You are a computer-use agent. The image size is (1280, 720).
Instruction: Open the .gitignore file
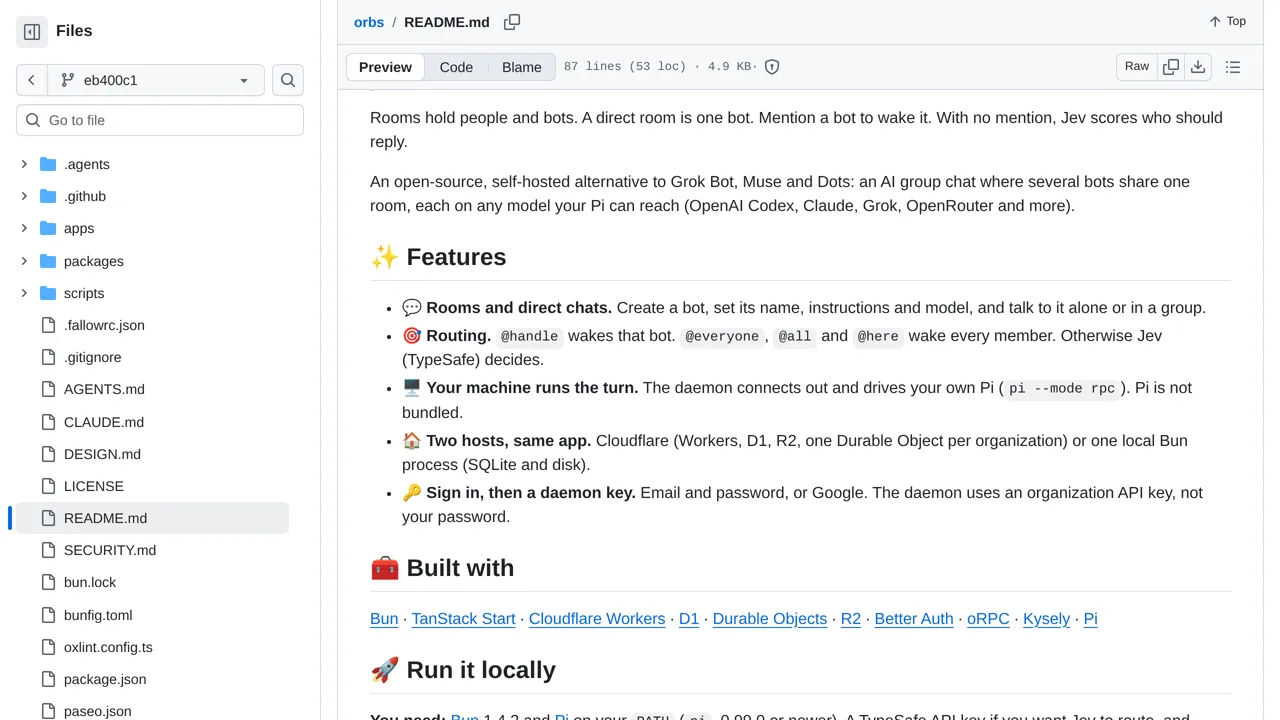pyautogui.click(x=93, y=357)
